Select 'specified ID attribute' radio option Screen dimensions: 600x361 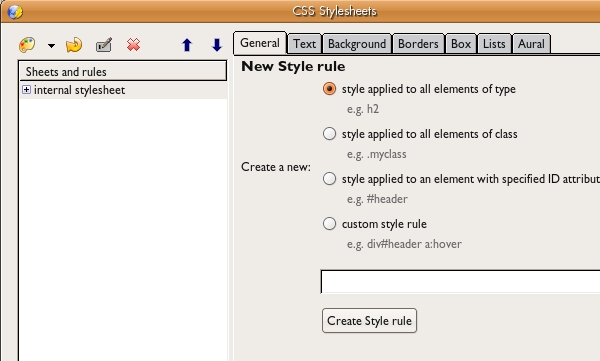[x=329, y=178]
